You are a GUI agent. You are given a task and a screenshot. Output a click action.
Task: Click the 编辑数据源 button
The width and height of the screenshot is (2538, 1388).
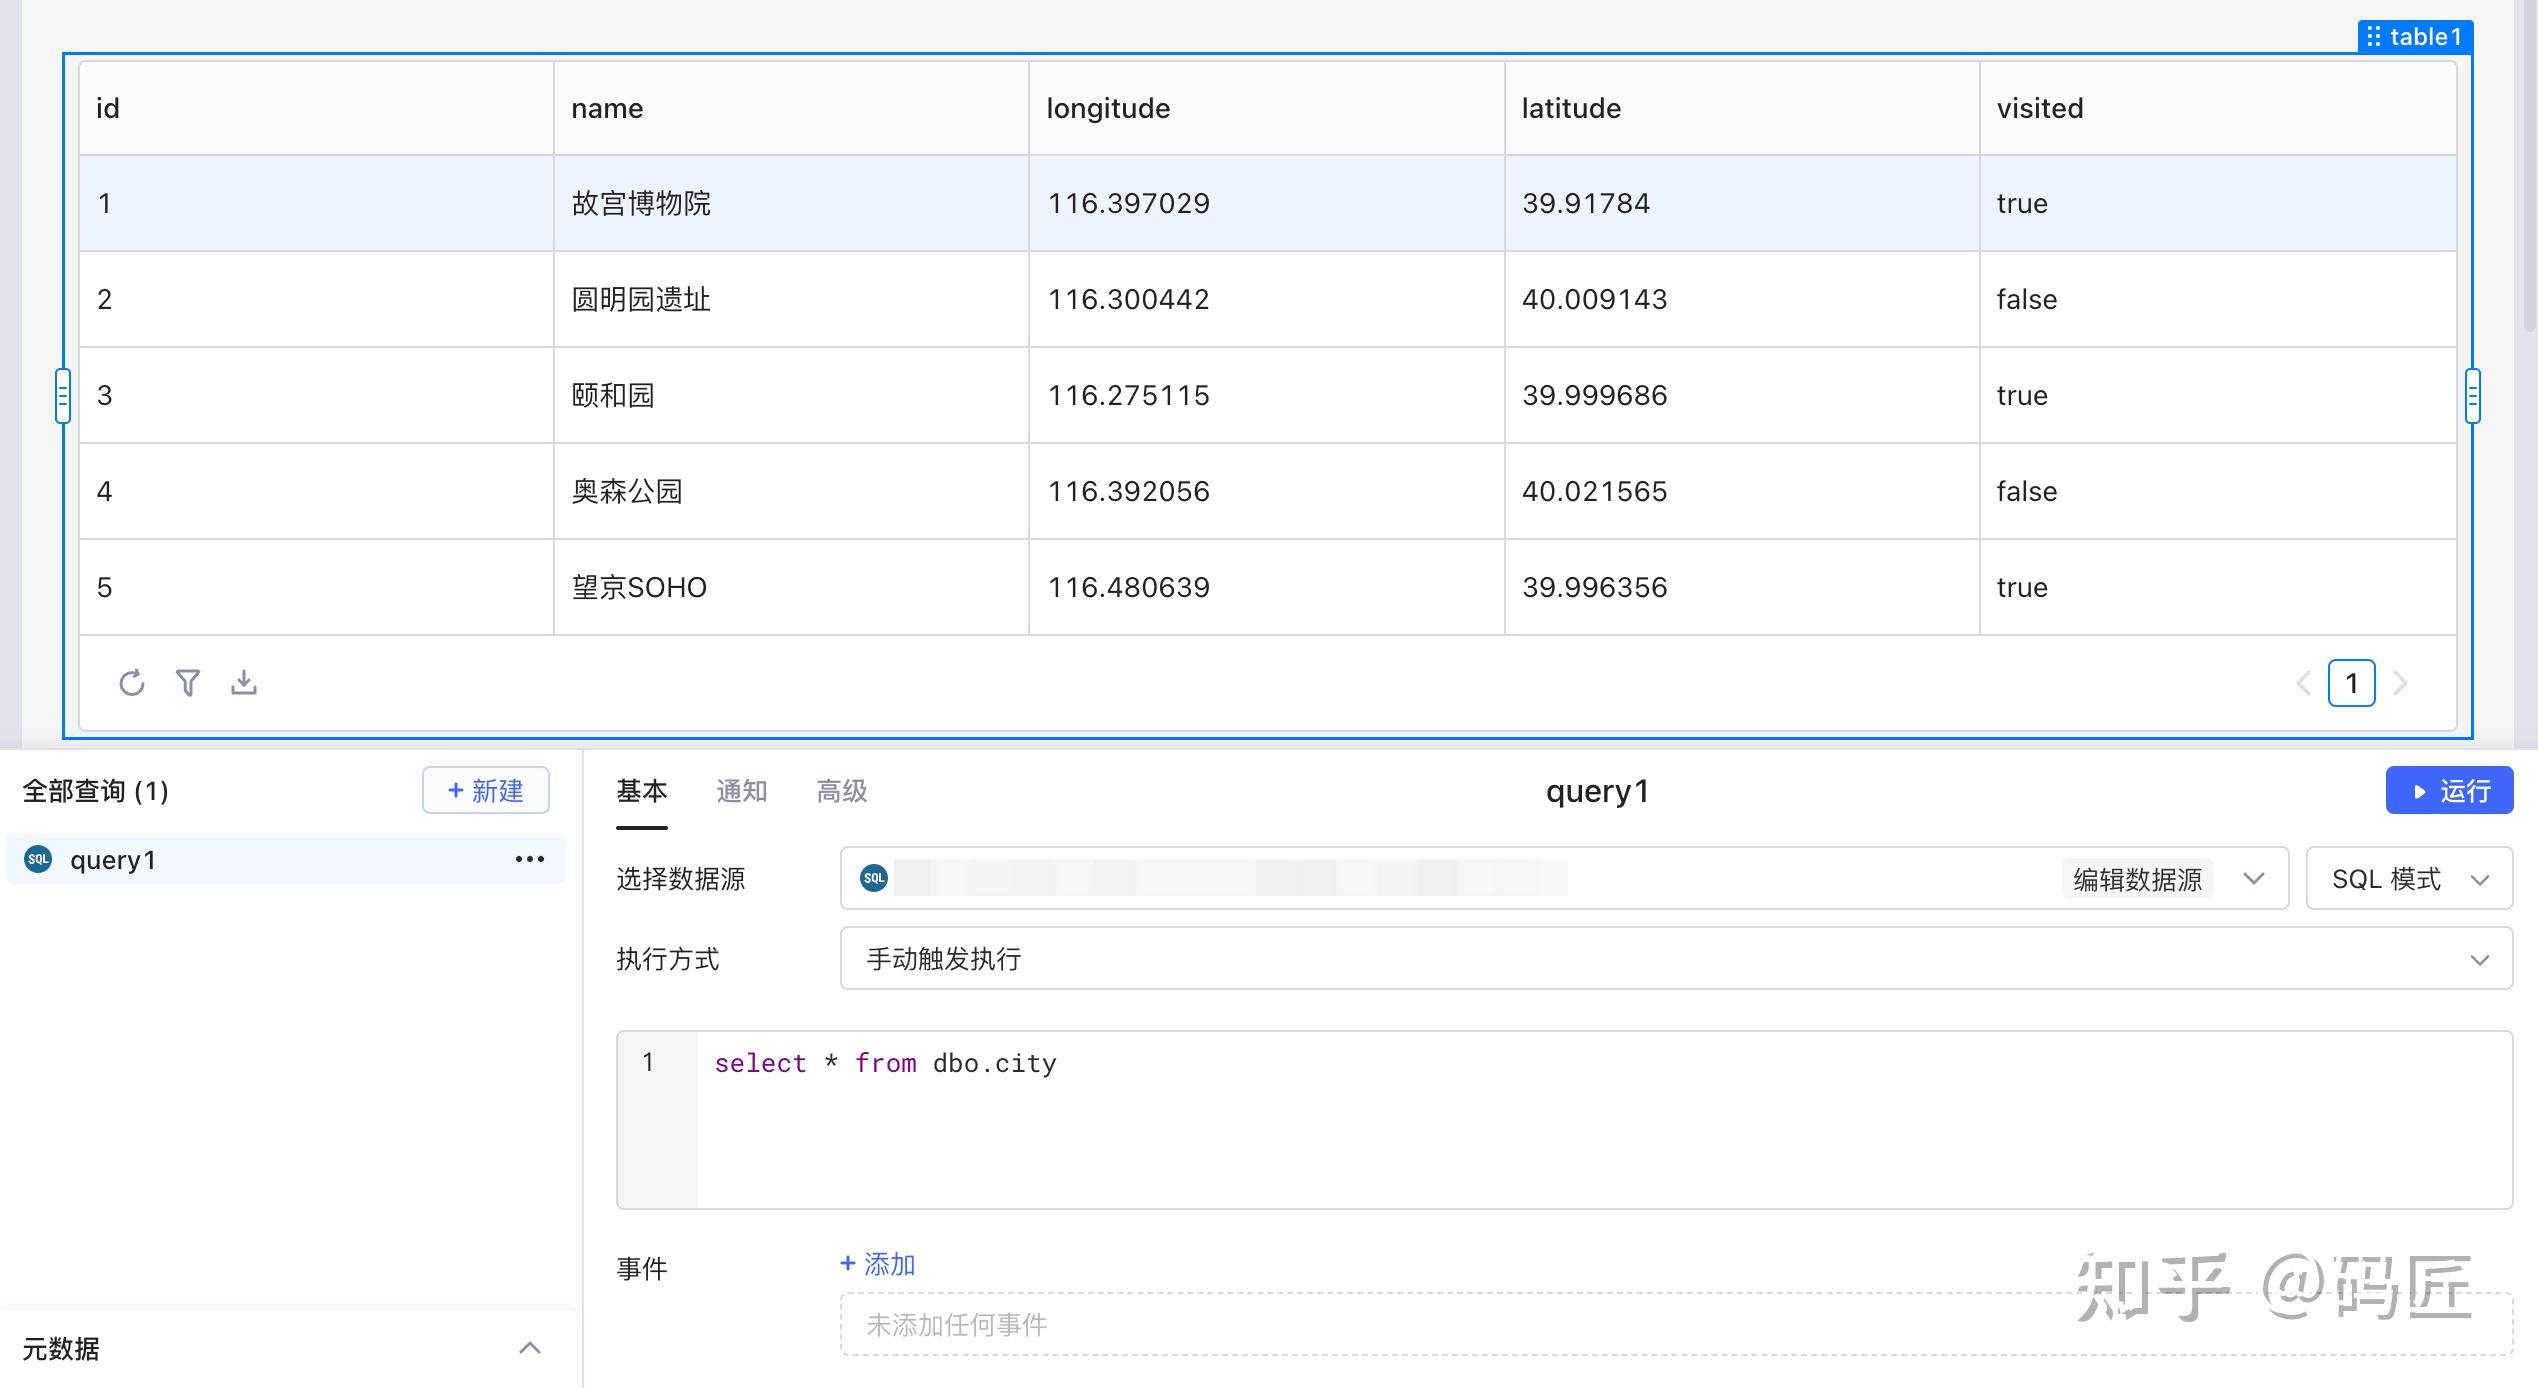[2137, 879]
